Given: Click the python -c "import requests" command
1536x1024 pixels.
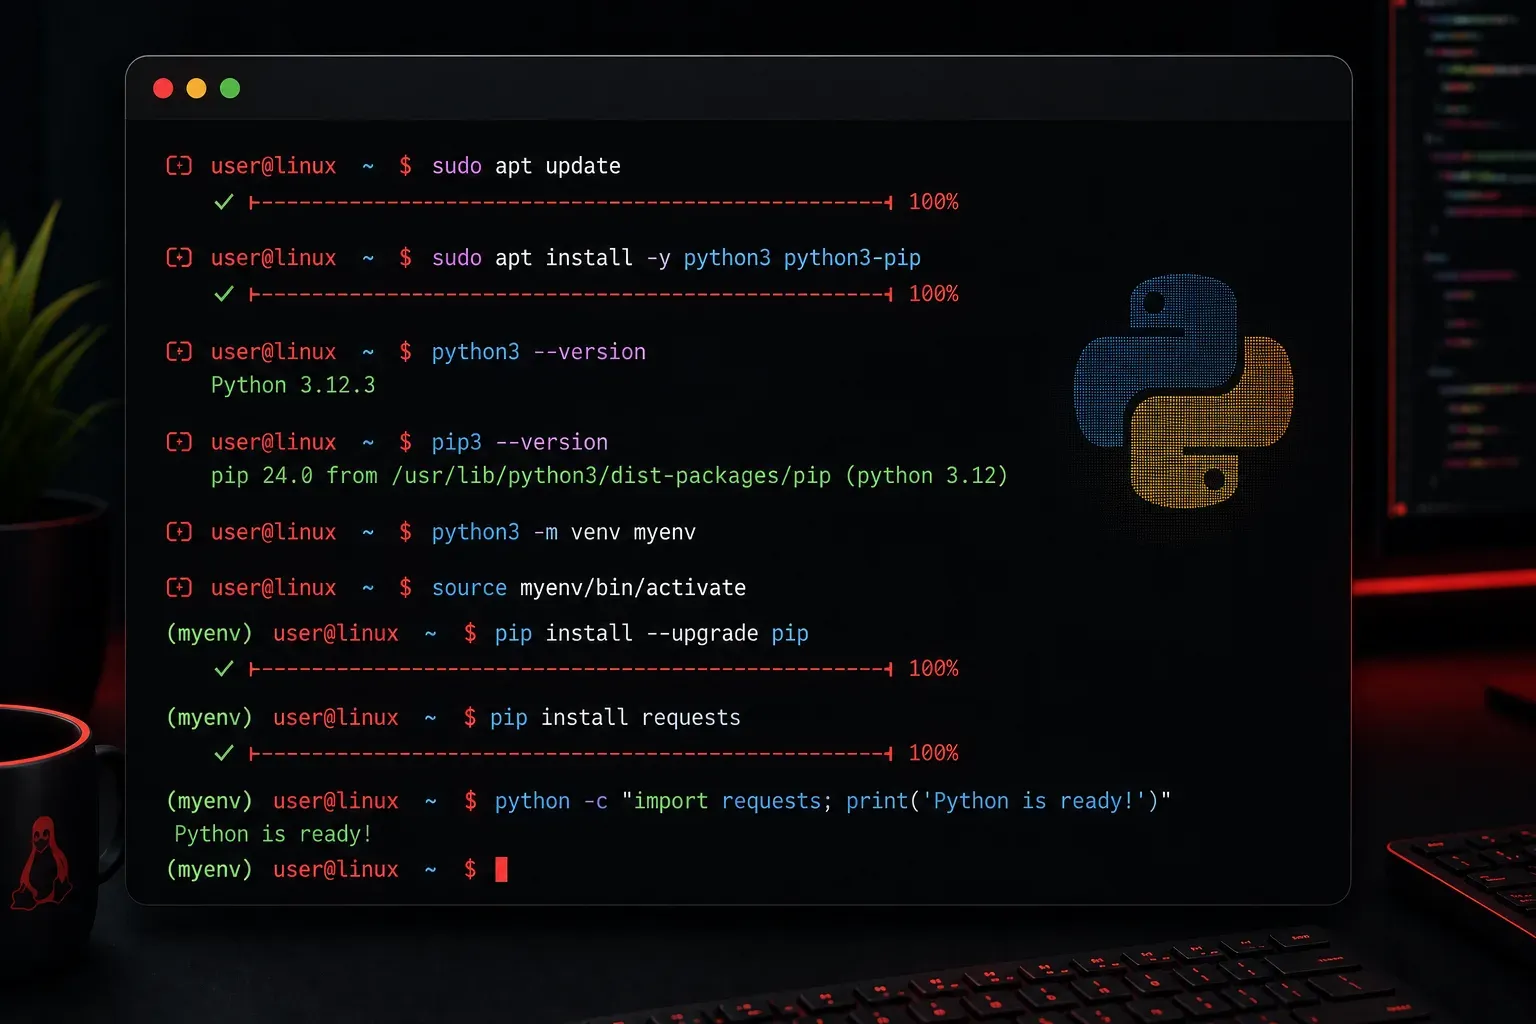Looking at the screenshot, I should pos(832,801).
